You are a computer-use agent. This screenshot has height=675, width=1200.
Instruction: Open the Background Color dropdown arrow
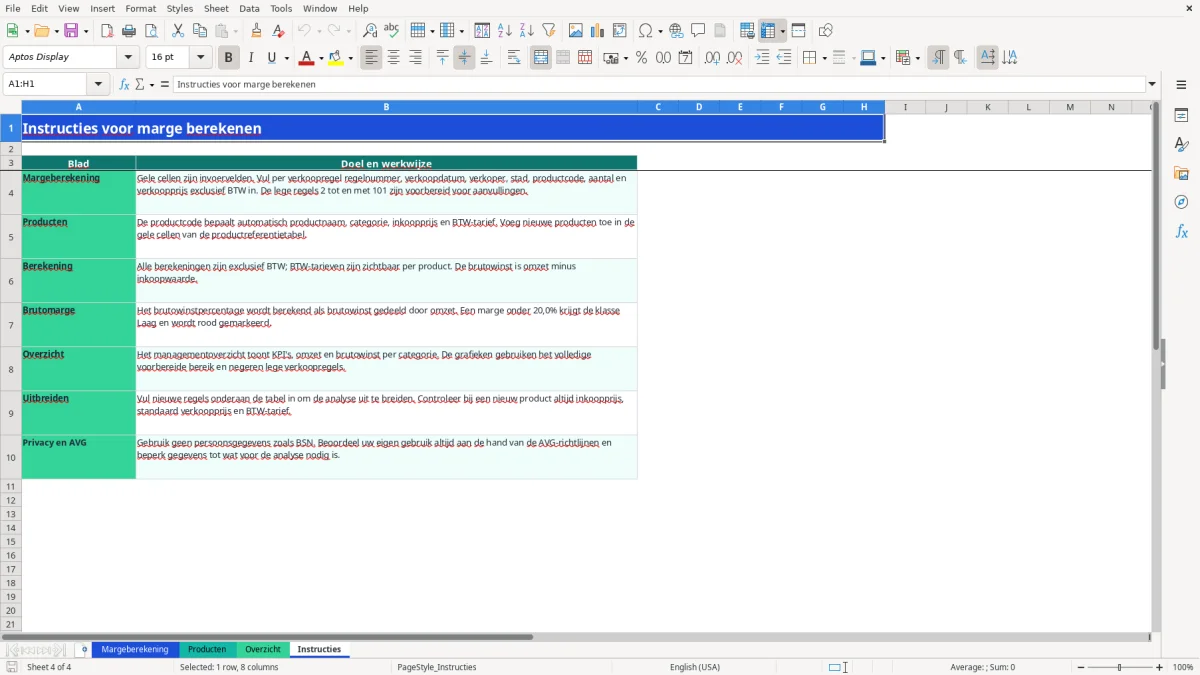pyautogui.click(x=350, y=58)
